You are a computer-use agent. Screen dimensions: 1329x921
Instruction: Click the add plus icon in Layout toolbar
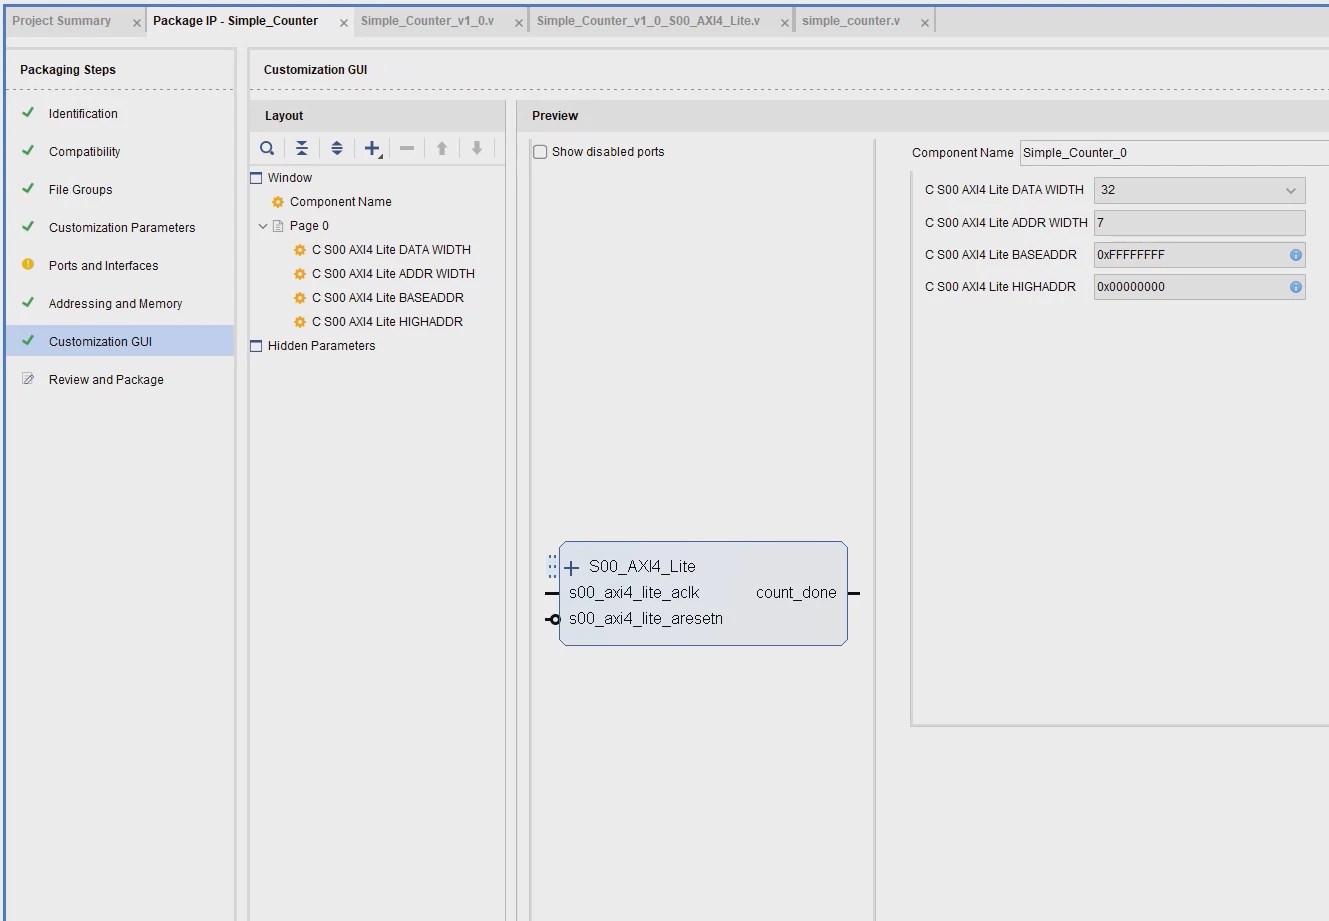point(372,148)
